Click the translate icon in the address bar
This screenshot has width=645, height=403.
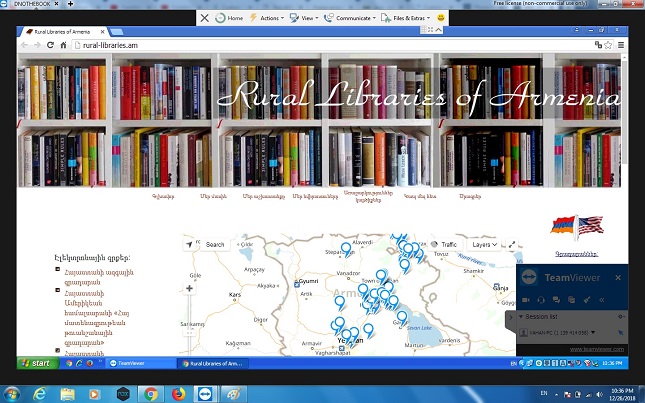pyautogui.click(x=599, y=45)
